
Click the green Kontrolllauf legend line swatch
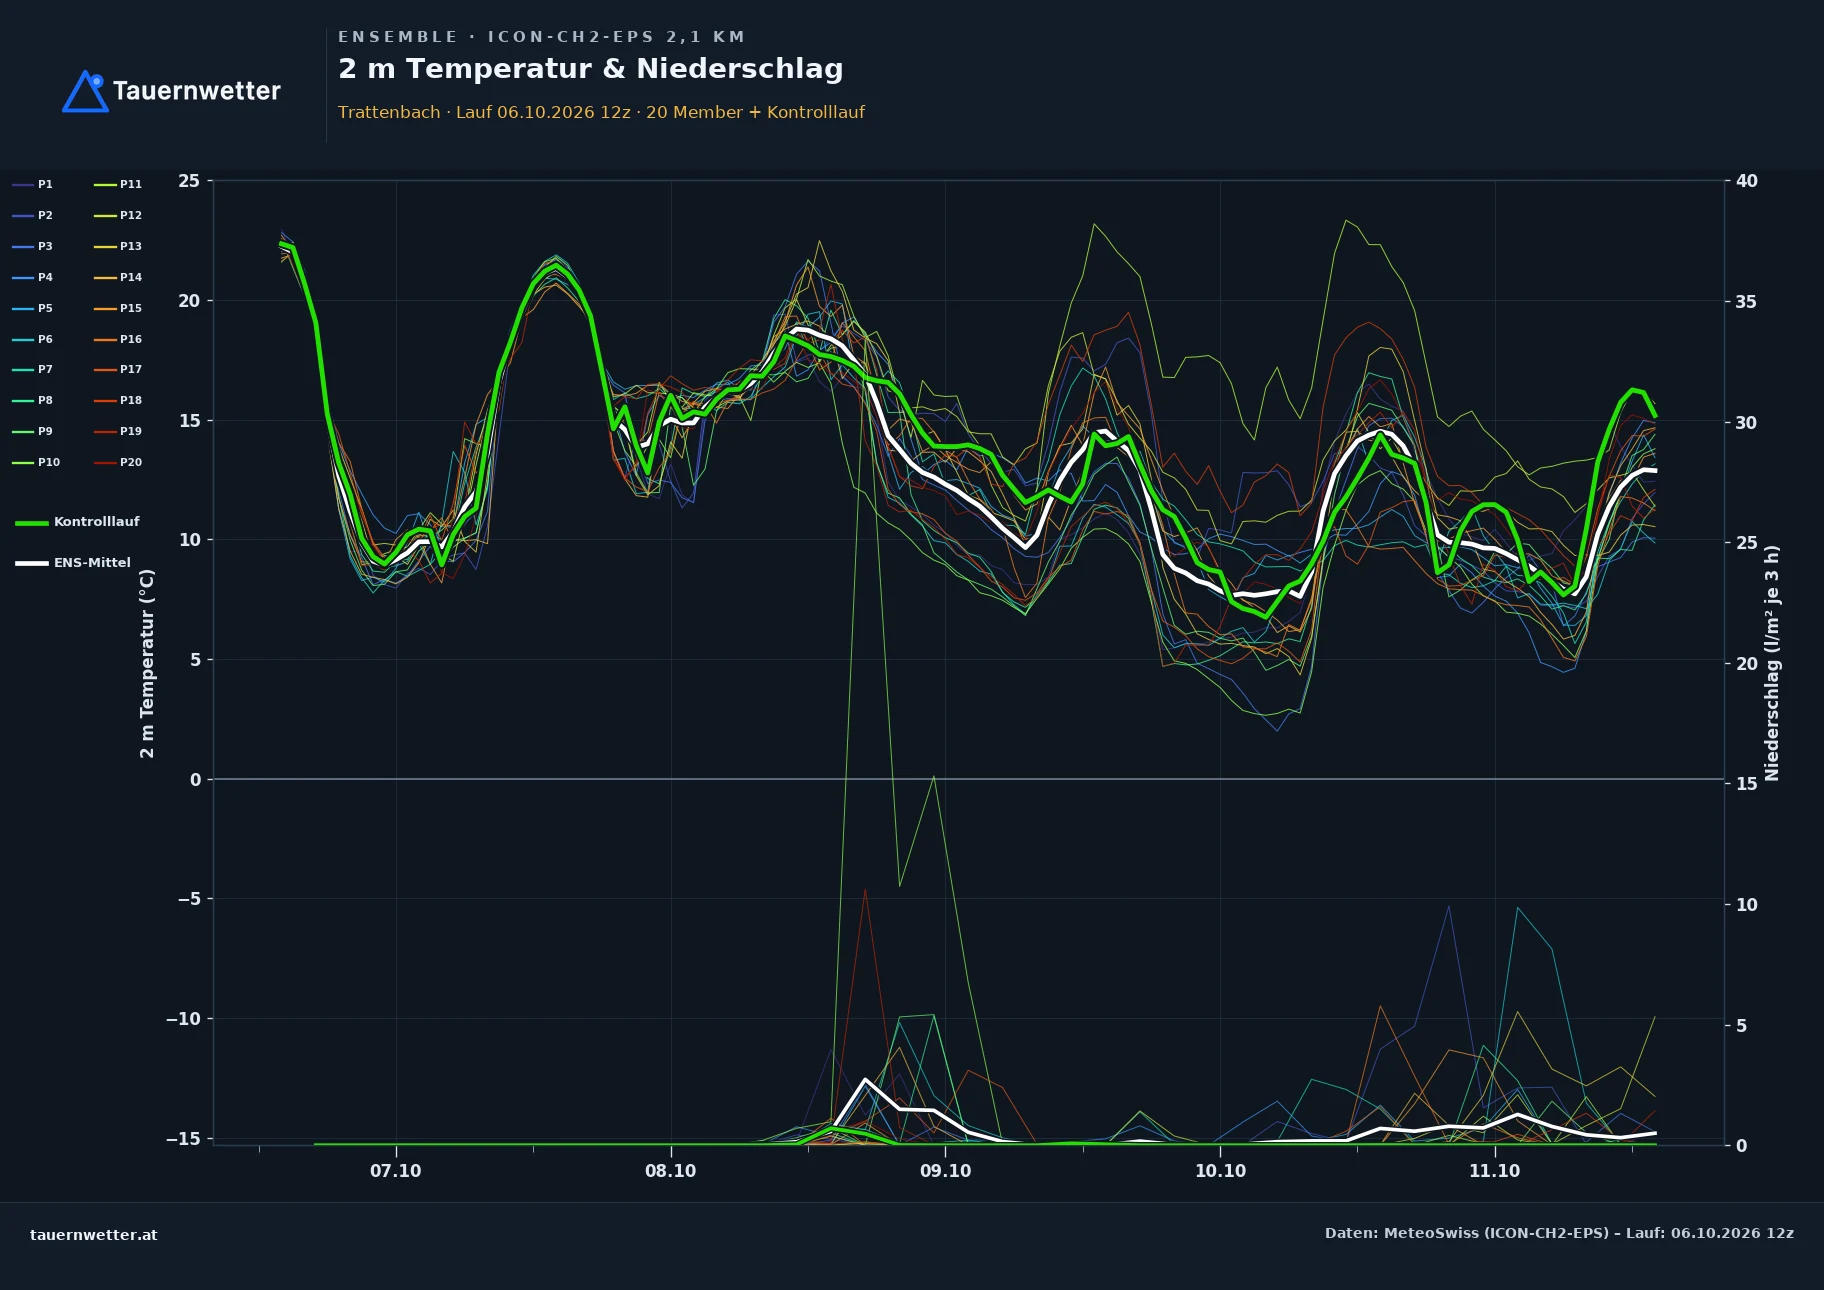click(32, 522)
